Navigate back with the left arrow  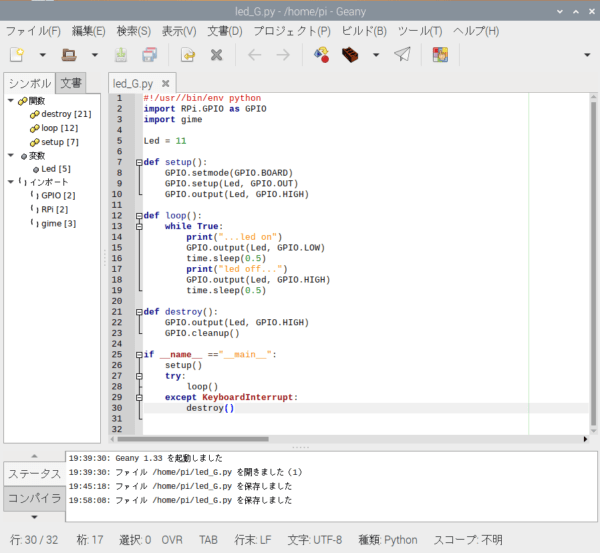[x=254, y=55]
